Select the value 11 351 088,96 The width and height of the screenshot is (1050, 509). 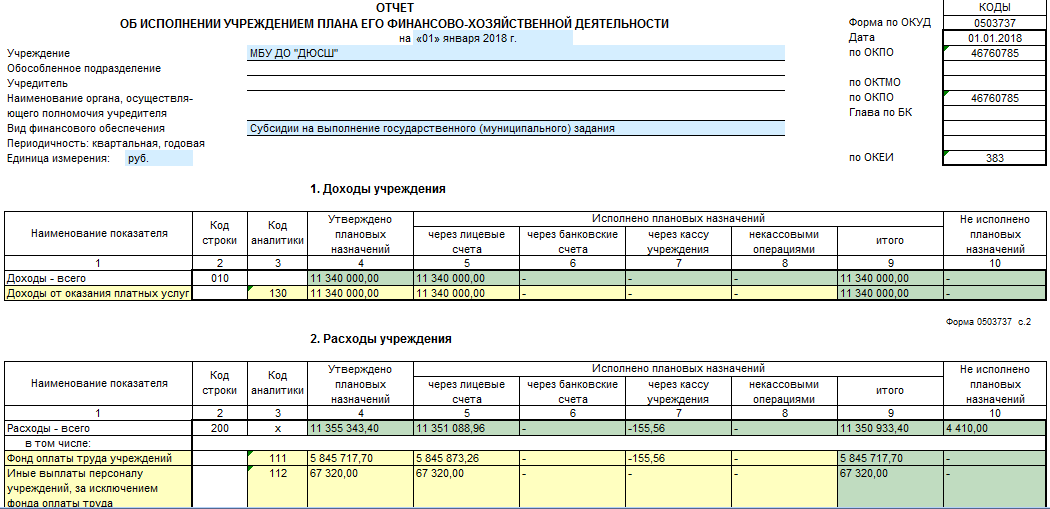tap(466, 428)
